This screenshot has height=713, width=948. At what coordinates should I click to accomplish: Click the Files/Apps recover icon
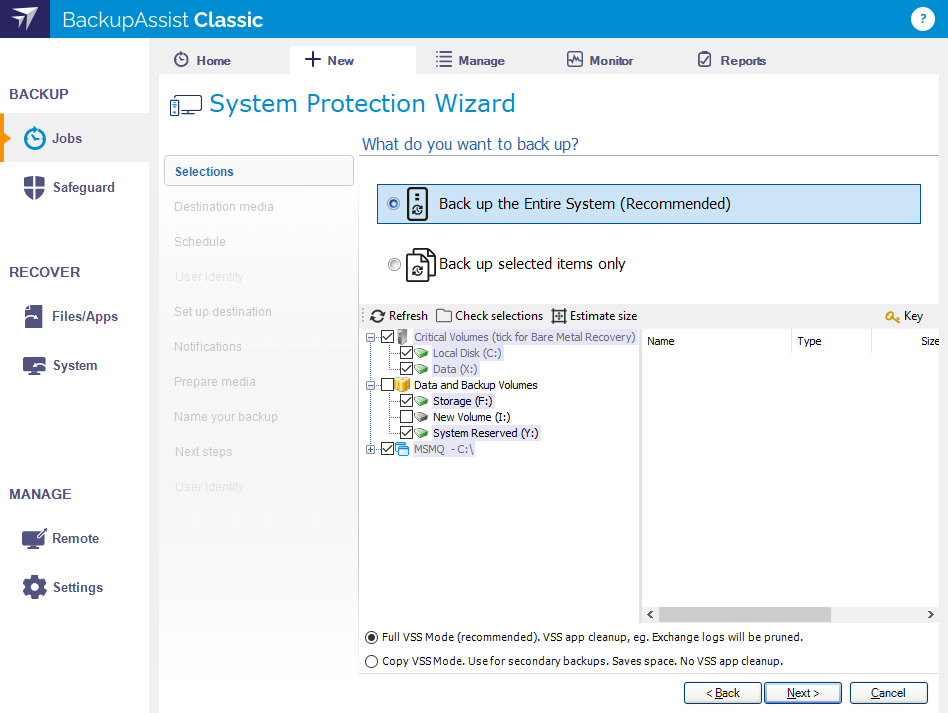(x=33, y=316)
